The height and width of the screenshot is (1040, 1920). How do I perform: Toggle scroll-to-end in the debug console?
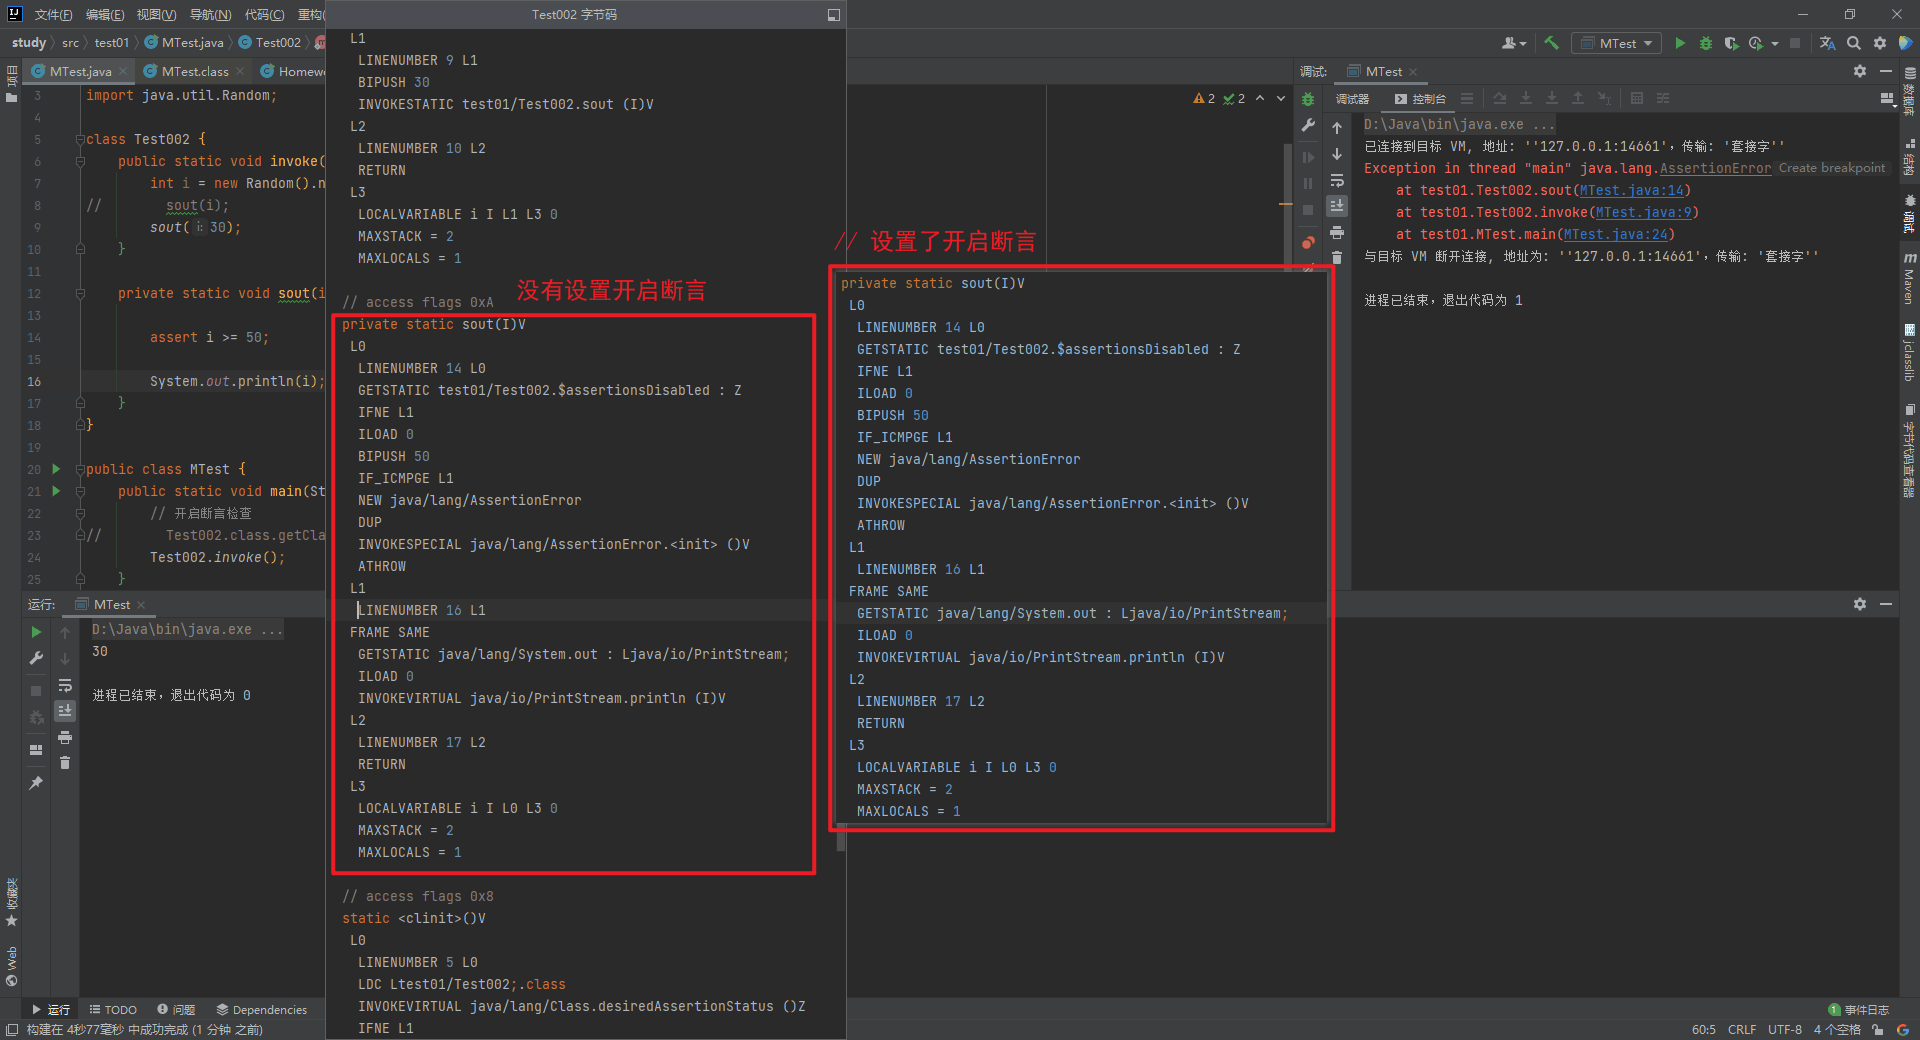(x=1337, y=206)
